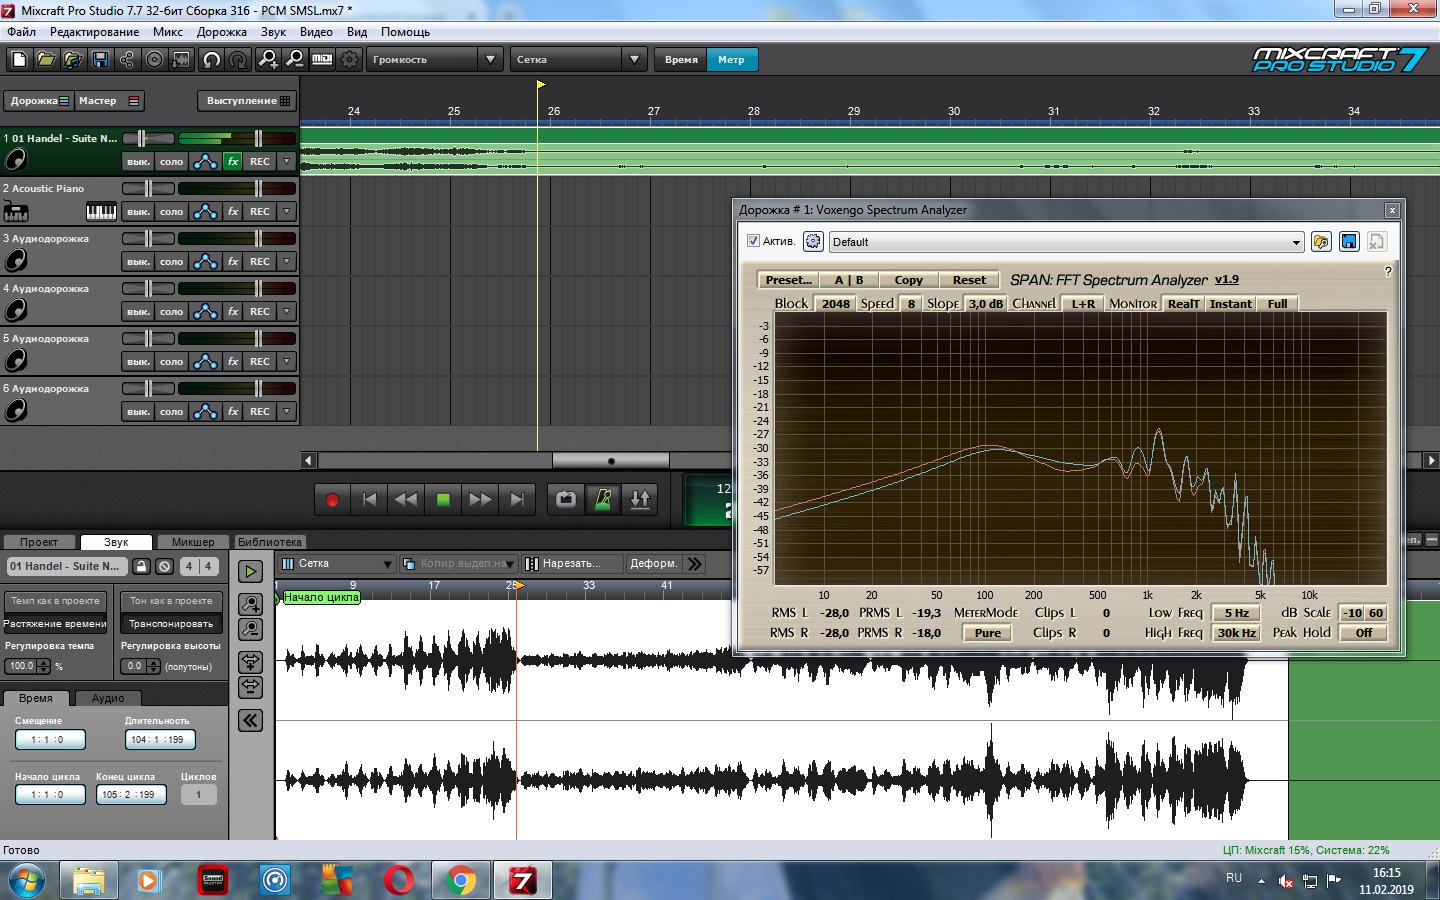The image size is (1440, 900).
Task: Open the fx effects on Handel track
Action: [233, 161]
